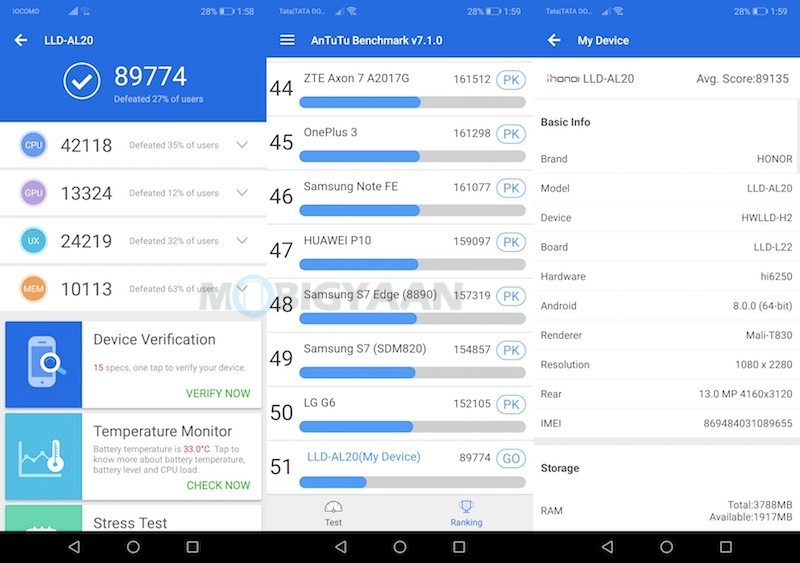The height and width of the screenshot is (563, 800).
Task: Go back from the LLD-AL20 score screen
Action: point(21,40)
